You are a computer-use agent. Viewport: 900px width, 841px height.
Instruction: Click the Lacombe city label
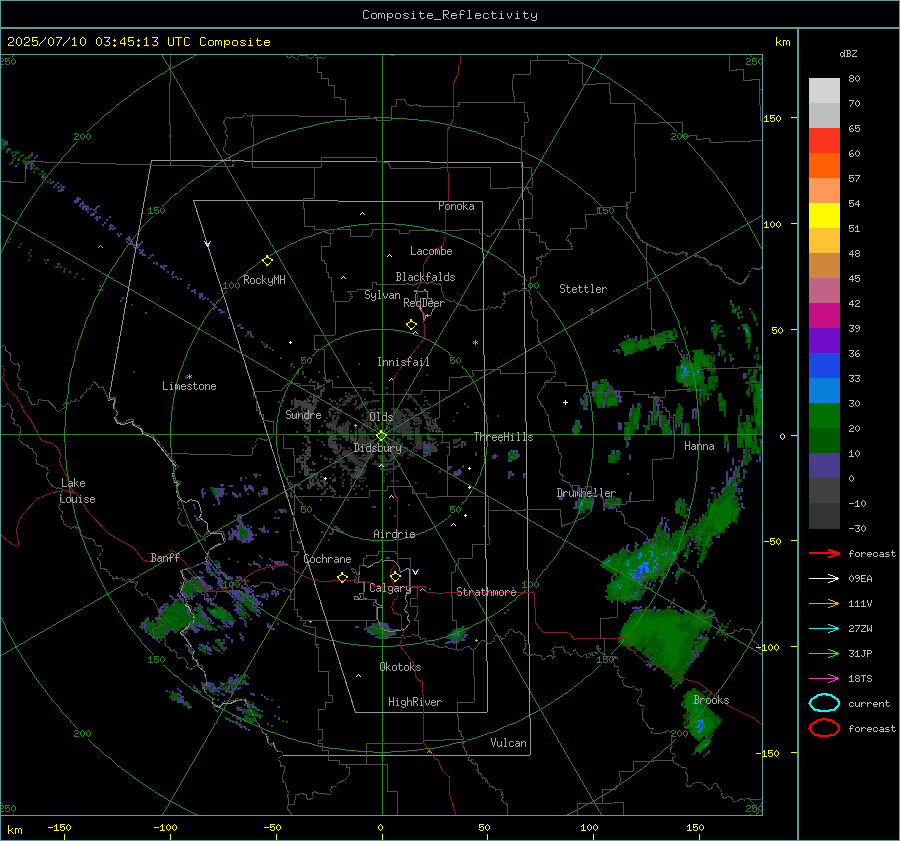(431, 251)
